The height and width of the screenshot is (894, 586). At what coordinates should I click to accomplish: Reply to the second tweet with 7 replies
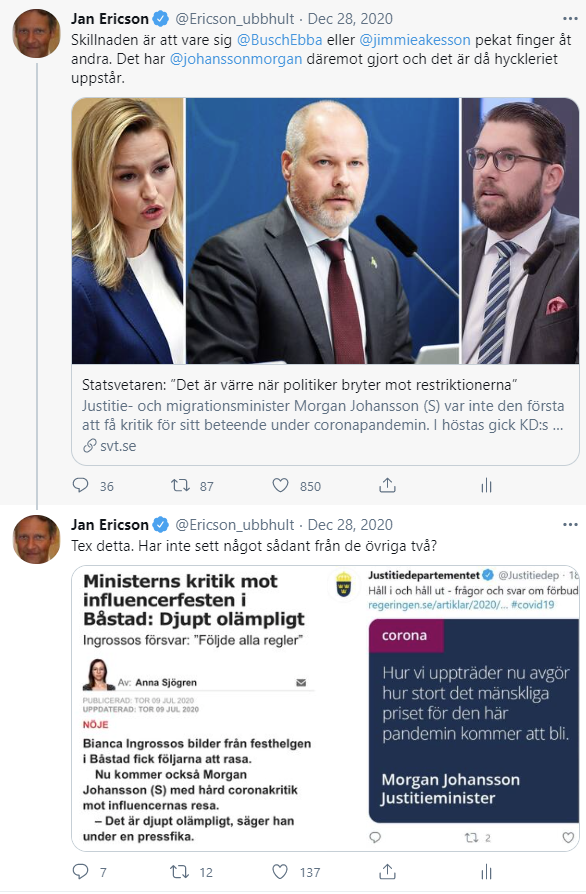(x=80, y=872)
